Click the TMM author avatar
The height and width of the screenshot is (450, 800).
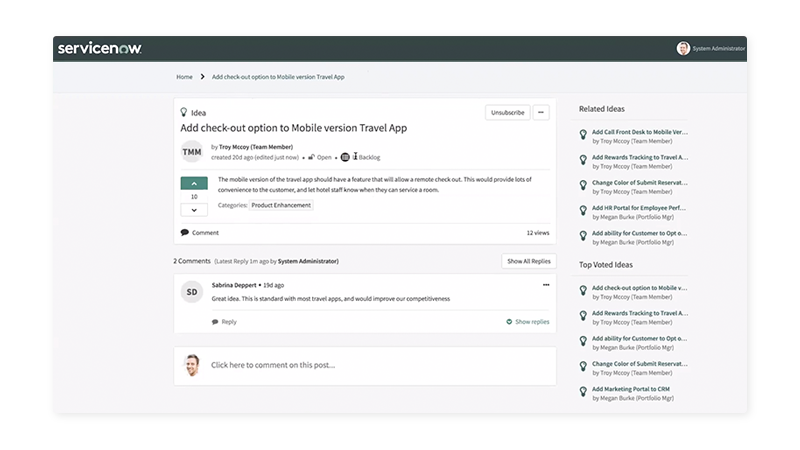point(192,152)
